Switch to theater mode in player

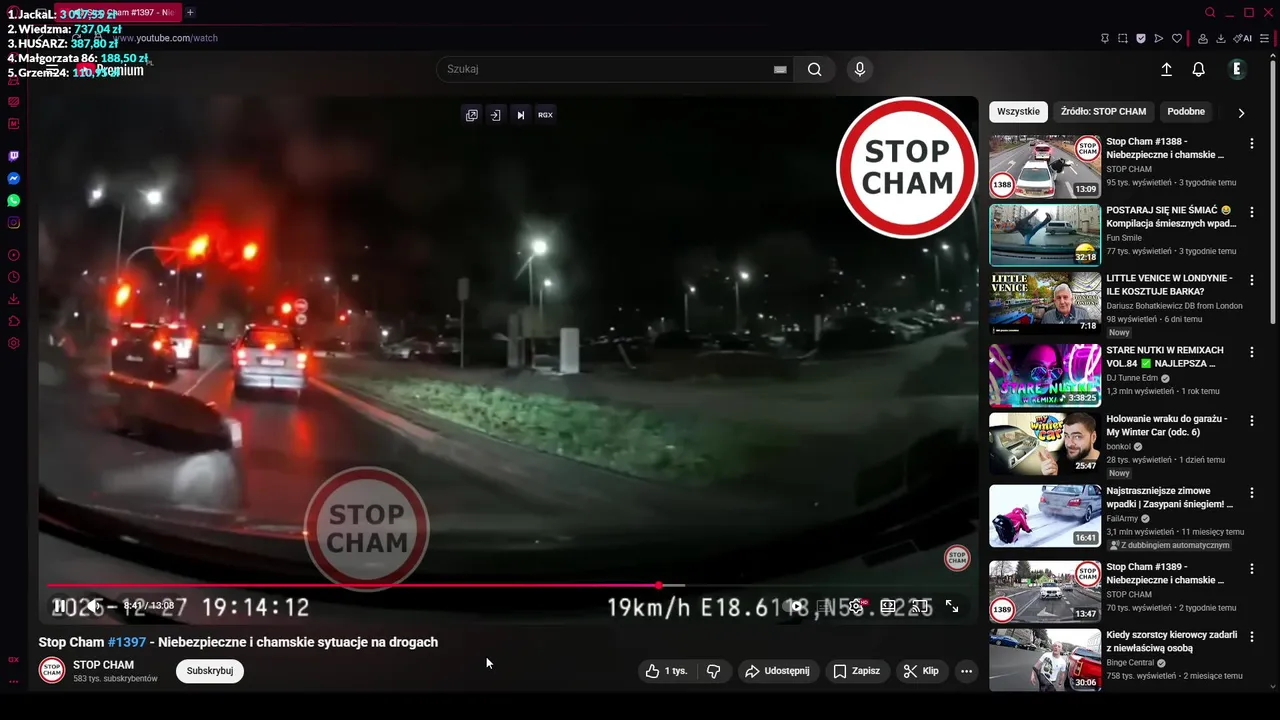pos(888,606)
